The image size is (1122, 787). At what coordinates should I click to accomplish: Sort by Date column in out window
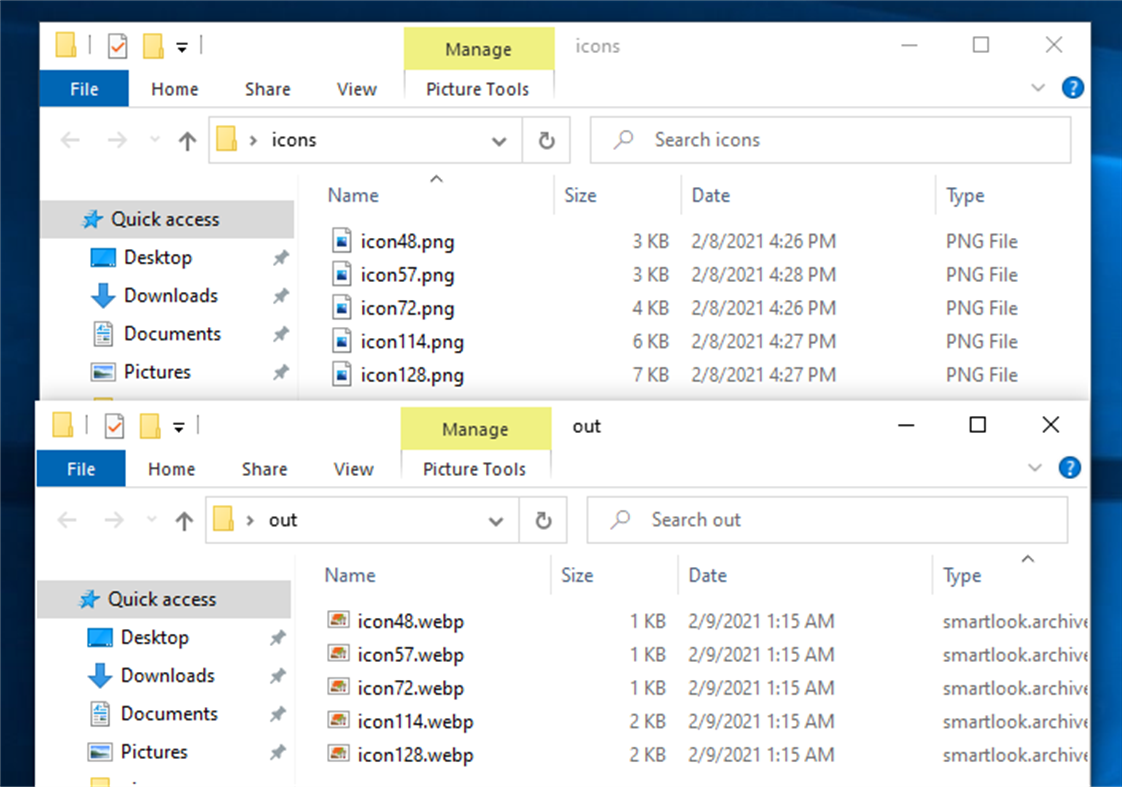click(x=806, y=575)
